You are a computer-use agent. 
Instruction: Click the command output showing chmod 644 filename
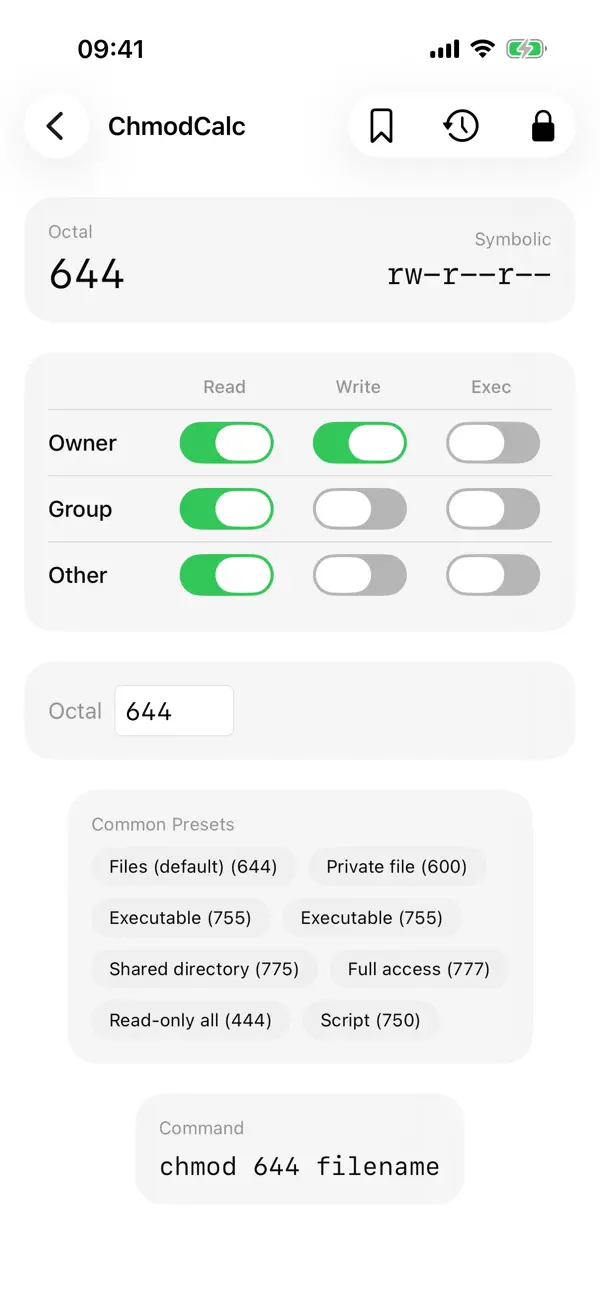point(298,1166)
